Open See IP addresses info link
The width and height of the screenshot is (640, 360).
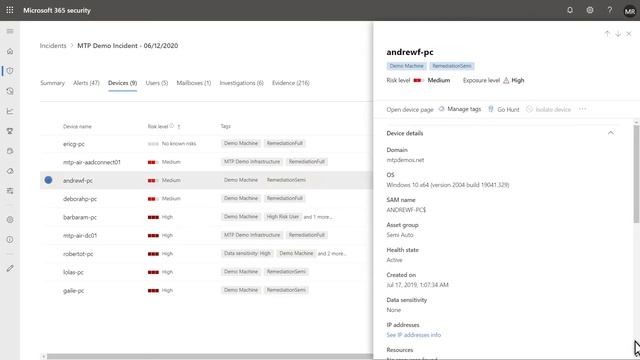(x=413, y=335)
